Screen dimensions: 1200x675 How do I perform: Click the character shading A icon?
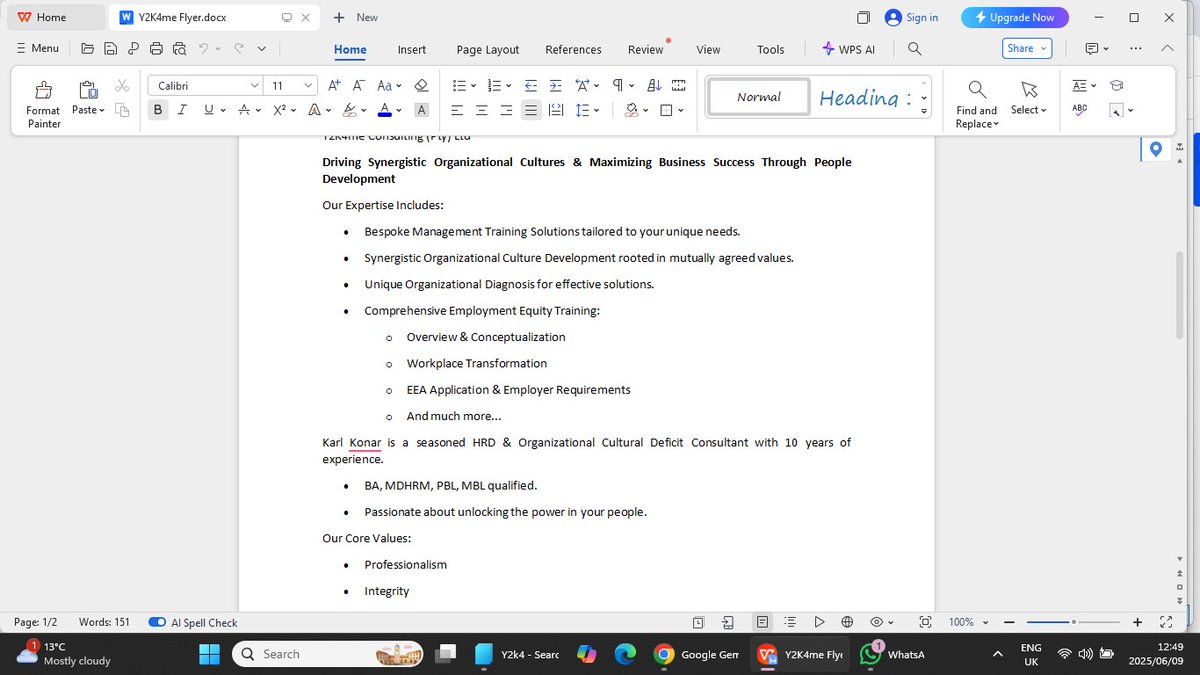[421, 110]
